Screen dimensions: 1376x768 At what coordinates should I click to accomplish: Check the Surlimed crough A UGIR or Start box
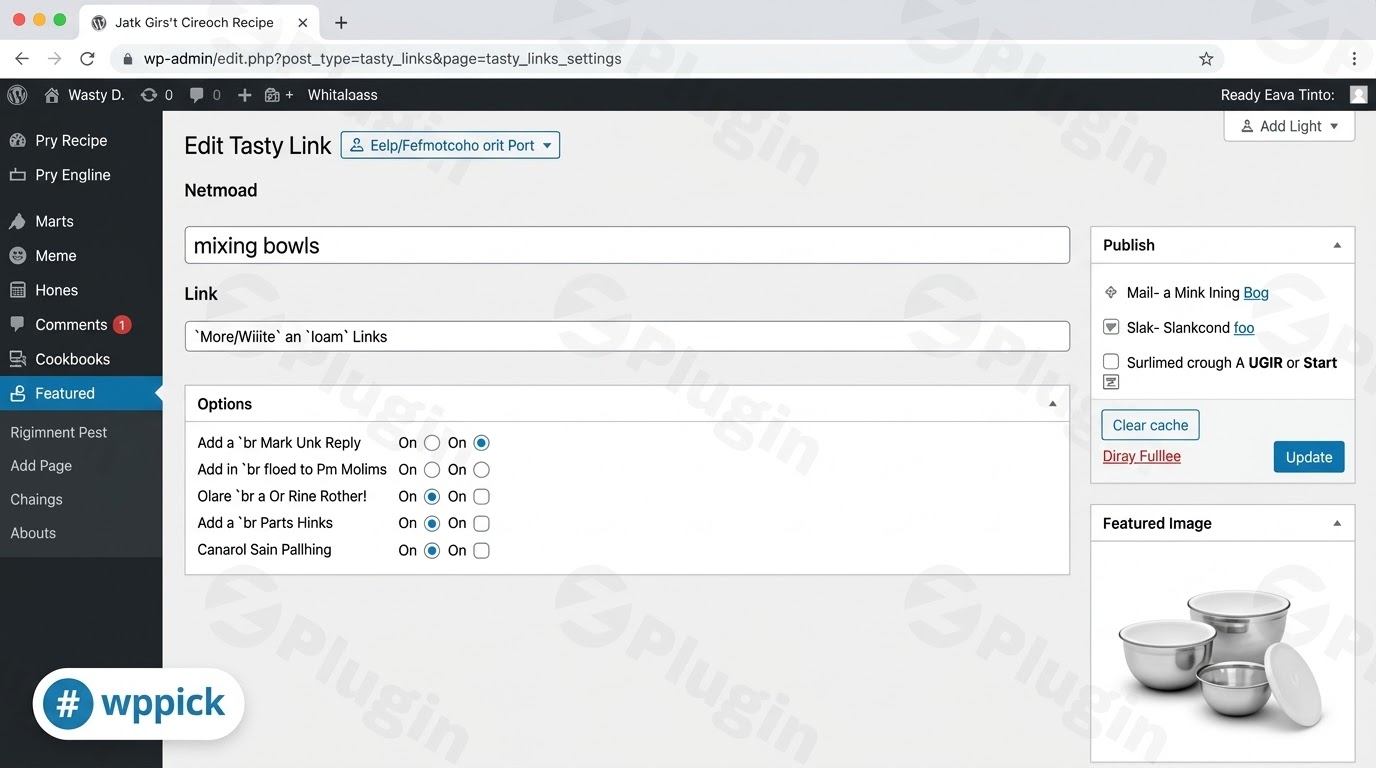coord(1111,362)
